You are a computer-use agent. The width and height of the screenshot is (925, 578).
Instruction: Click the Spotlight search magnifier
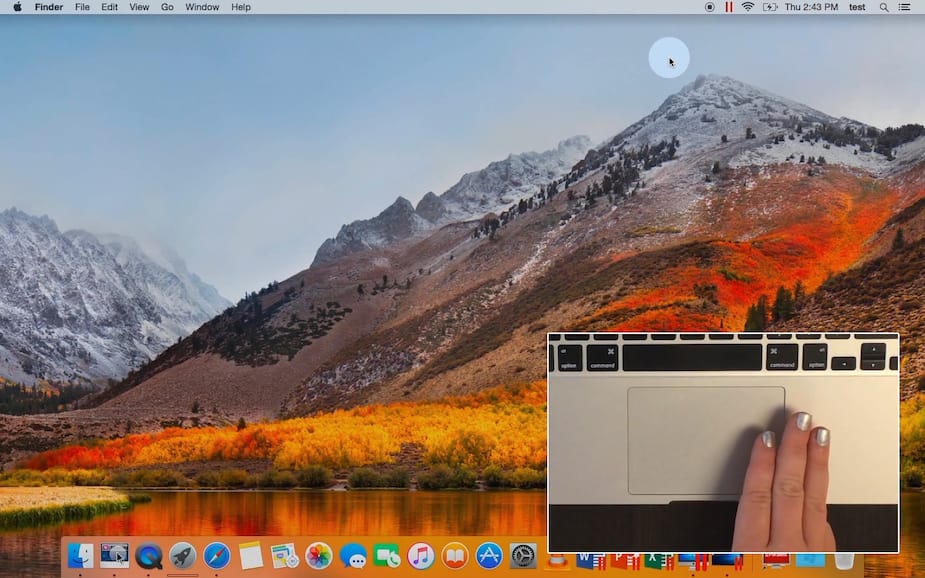click(x=882, y=7)
